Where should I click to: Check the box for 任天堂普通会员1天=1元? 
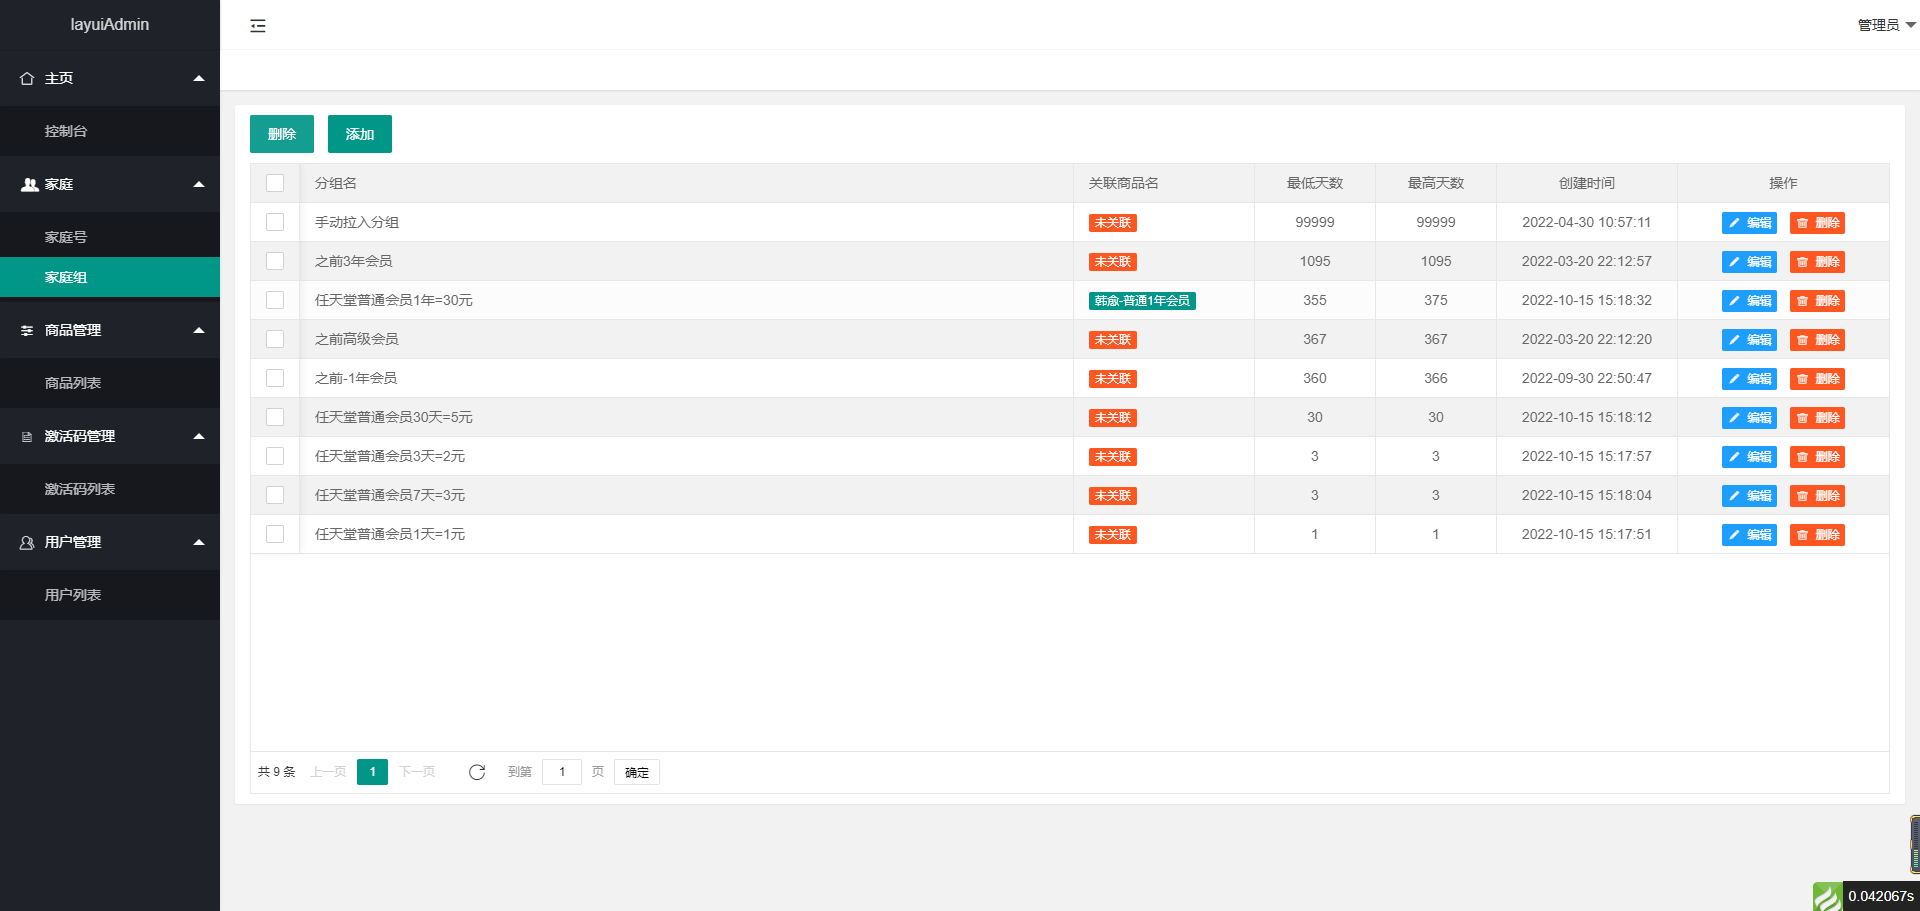(275, 534)
